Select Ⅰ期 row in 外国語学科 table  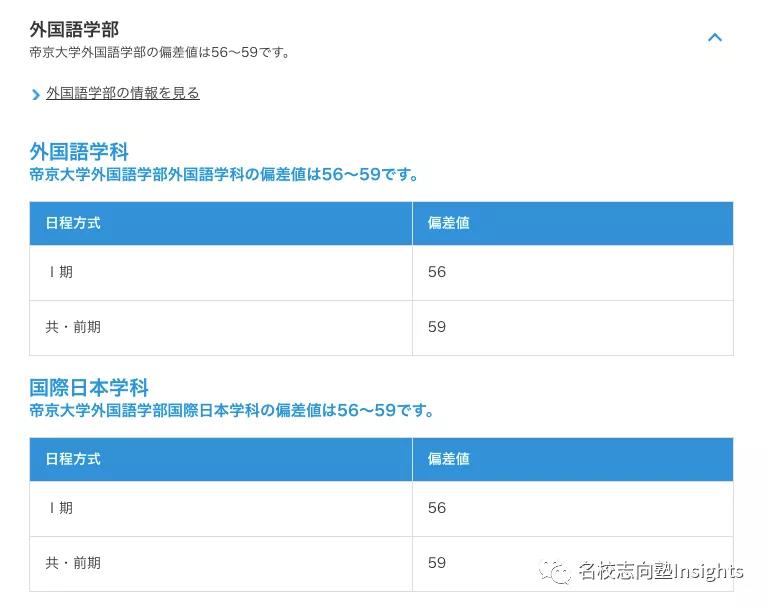click(x=382, y=272)
